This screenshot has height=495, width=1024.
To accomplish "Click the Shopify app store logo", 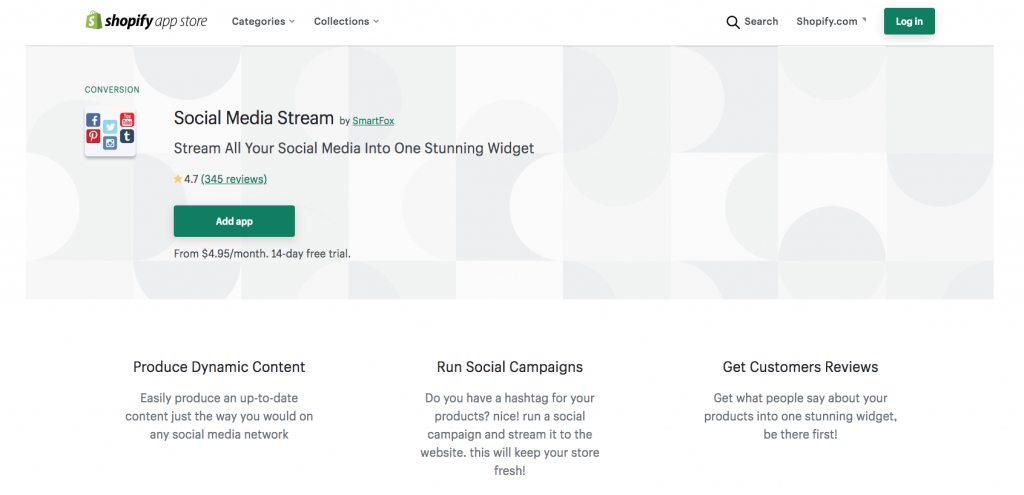I will point(146,21).
